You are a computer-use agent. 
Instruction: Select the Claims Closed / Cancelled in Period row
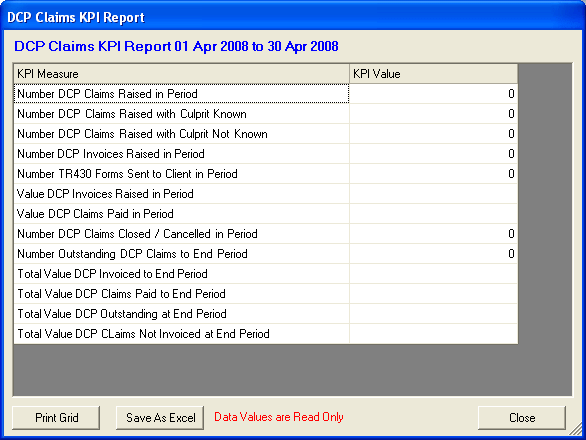tap(266, 234)
